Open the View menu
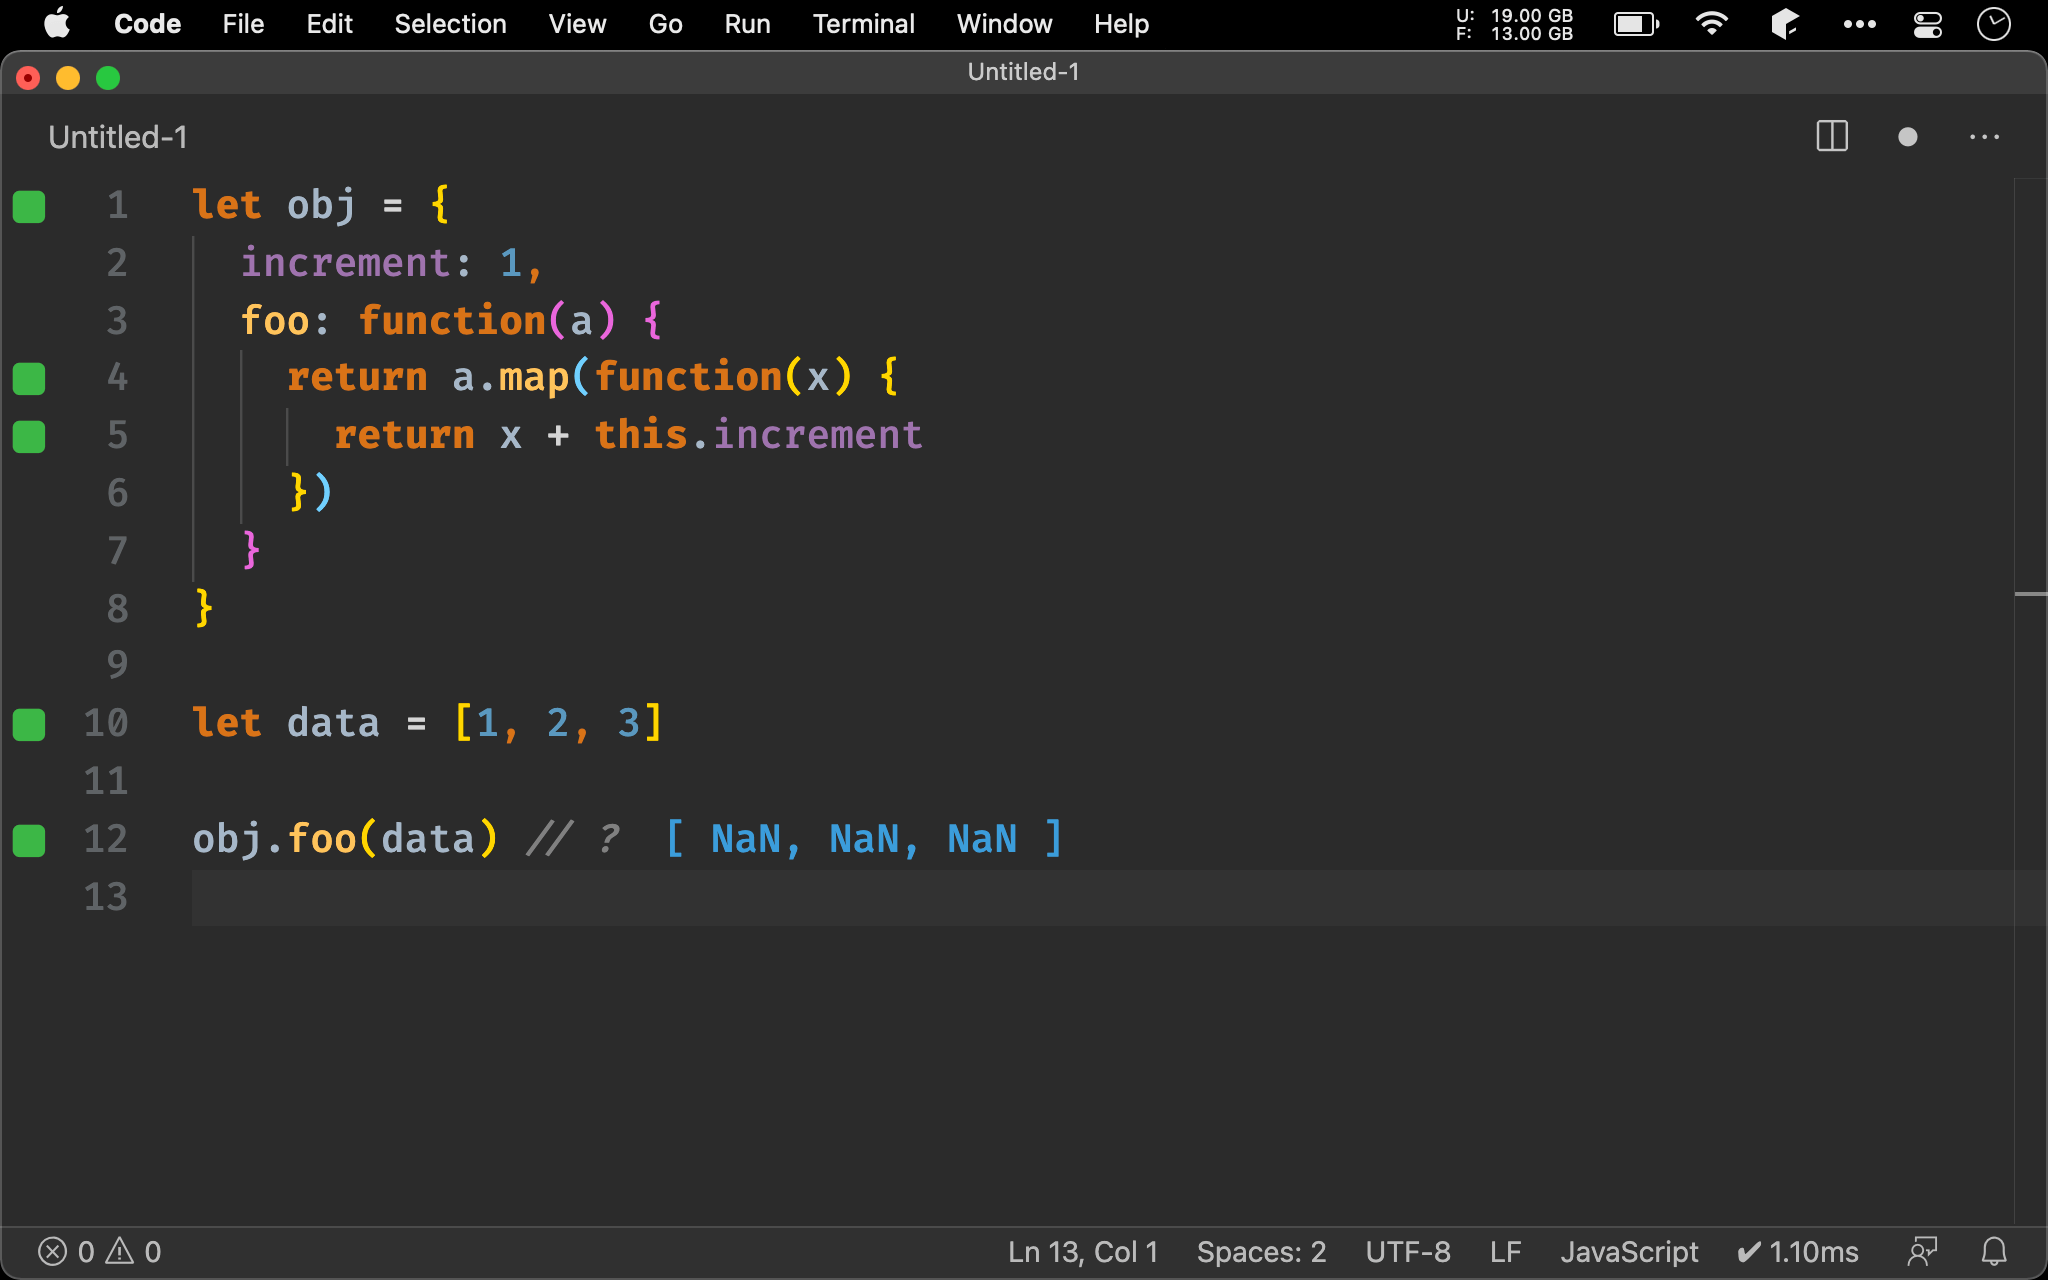The image size is (2048, 1280). [577, 24]
